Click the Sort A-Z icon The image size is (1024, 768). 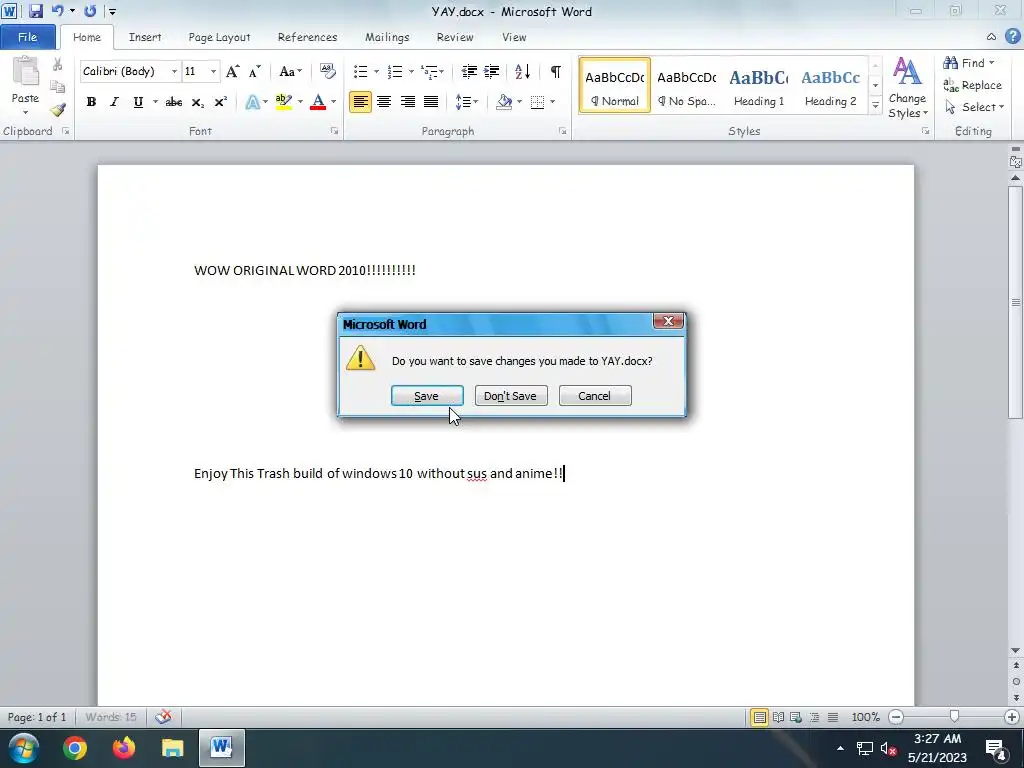click(x=522, y=71)
